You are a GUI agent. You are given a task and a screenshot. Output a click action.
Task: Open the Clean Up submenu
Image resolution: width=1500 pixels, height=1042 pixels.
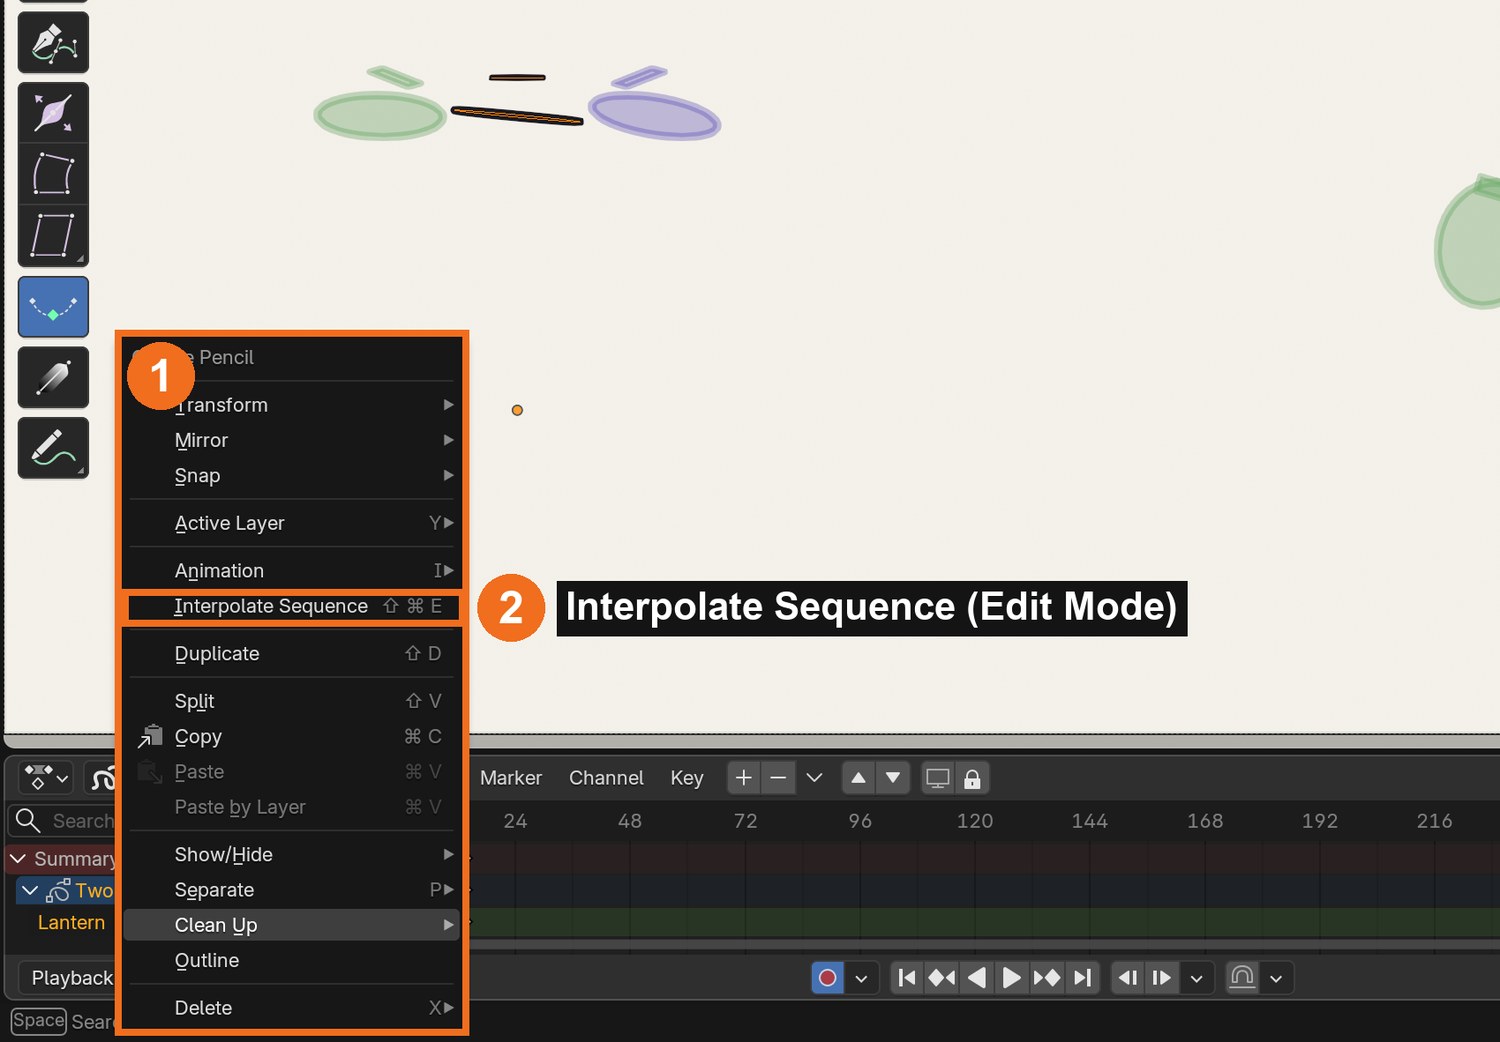pos(292,925)
